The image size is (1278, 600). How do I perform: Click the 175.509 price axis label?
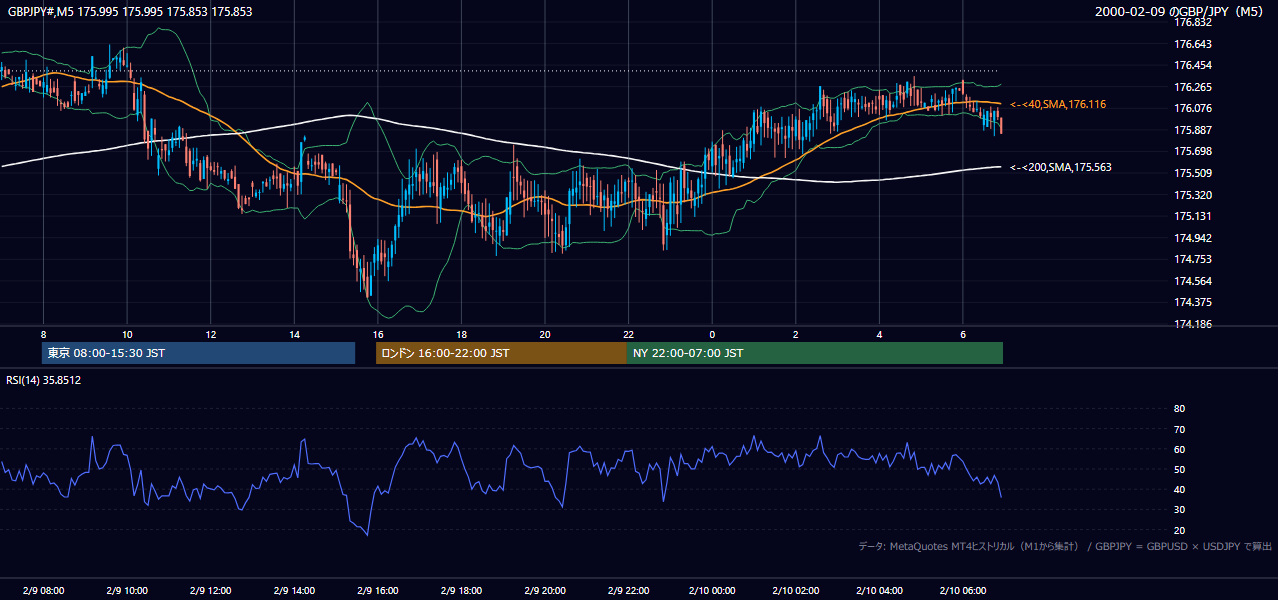click(x=1193, y=173)
